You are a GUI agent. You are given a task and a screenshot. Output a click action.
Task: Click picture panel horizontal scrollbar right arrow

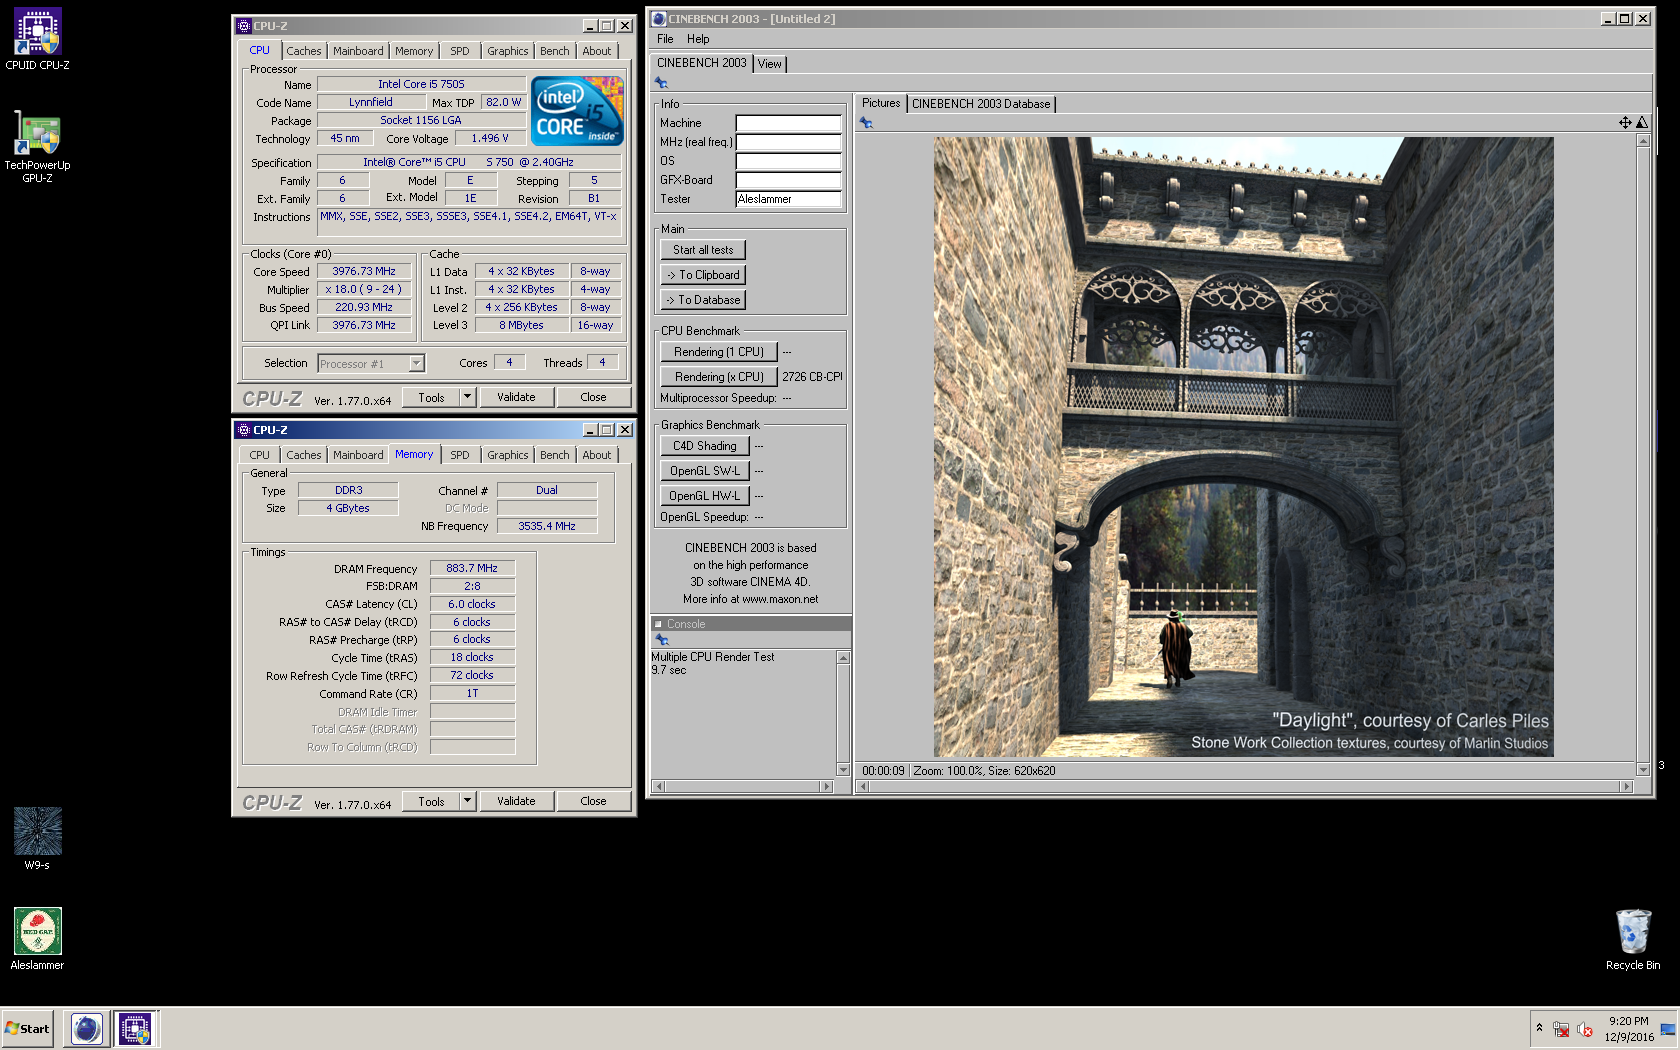point(1626,787)
